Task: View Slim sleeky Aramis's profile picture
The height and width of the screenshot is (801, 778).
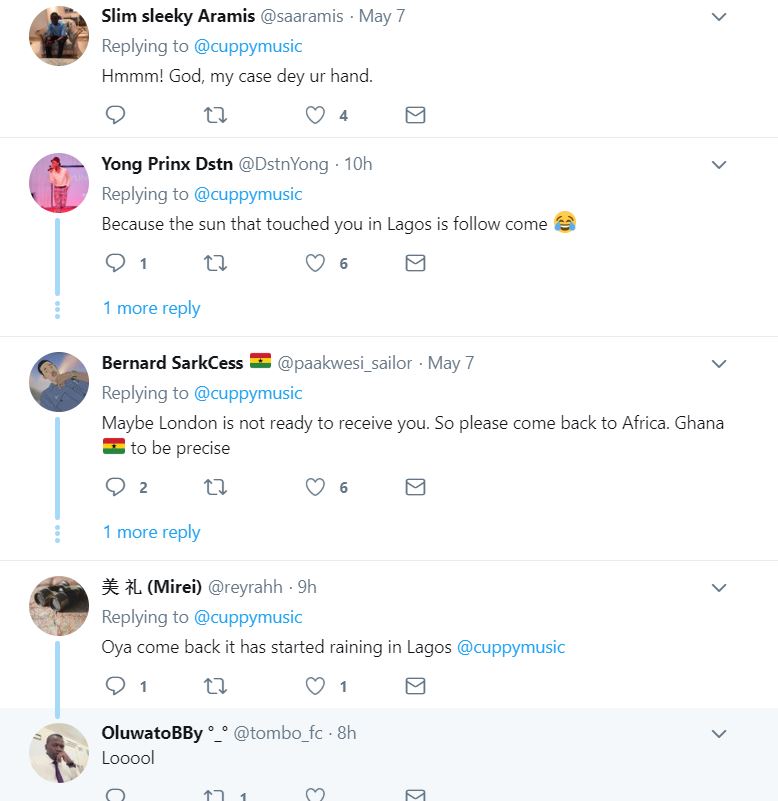Action: click(59, 36)
